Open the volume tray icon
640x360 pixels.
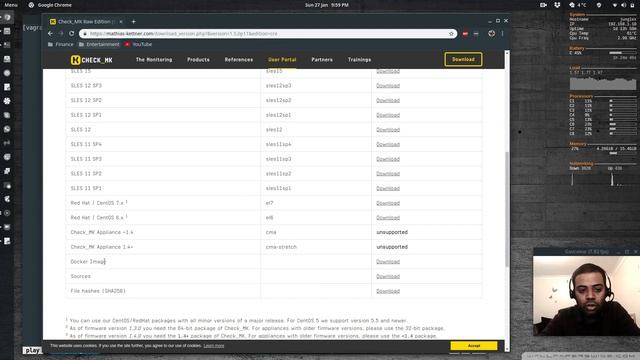pos(623,5)
